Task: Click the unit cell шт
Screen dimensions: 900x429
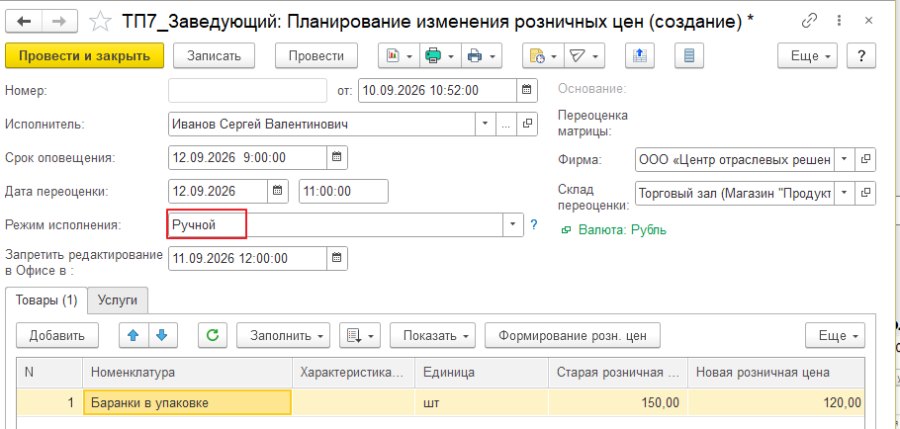Action: [482, 403]
